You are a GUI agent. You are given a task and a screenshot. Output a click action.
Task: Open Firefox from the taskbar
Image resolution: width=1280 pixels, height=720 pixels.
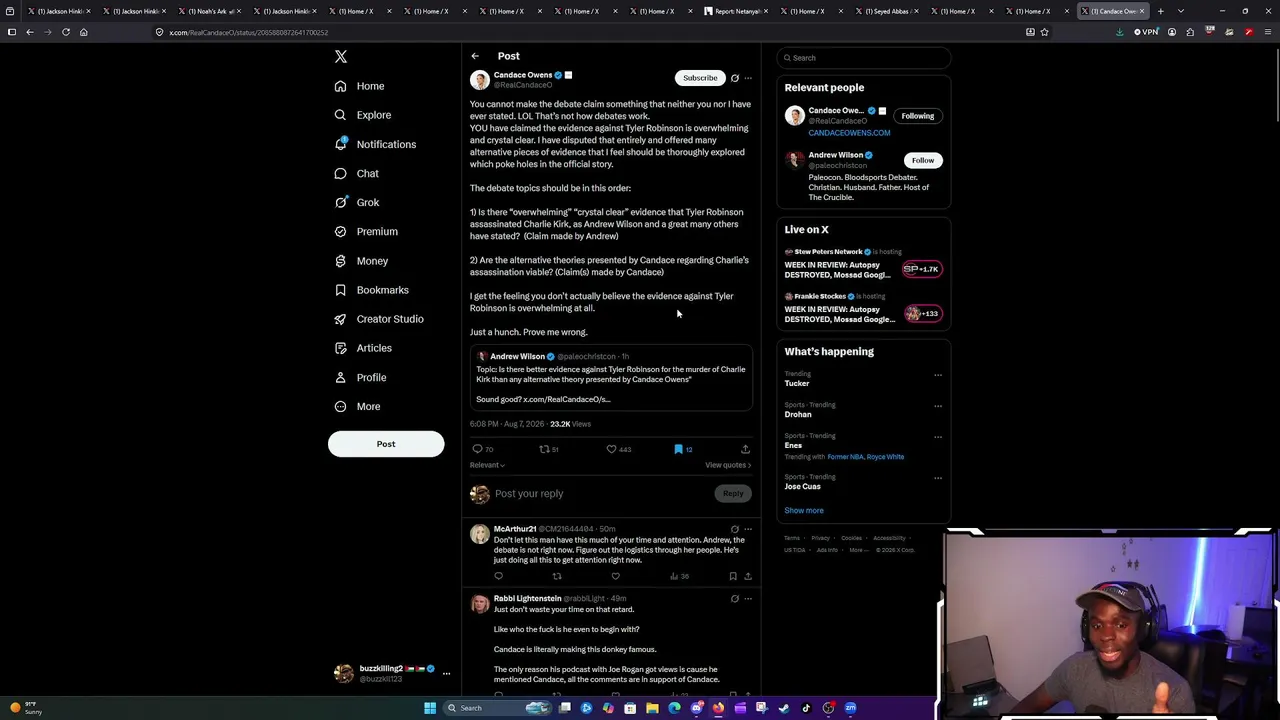coord(718,708)
